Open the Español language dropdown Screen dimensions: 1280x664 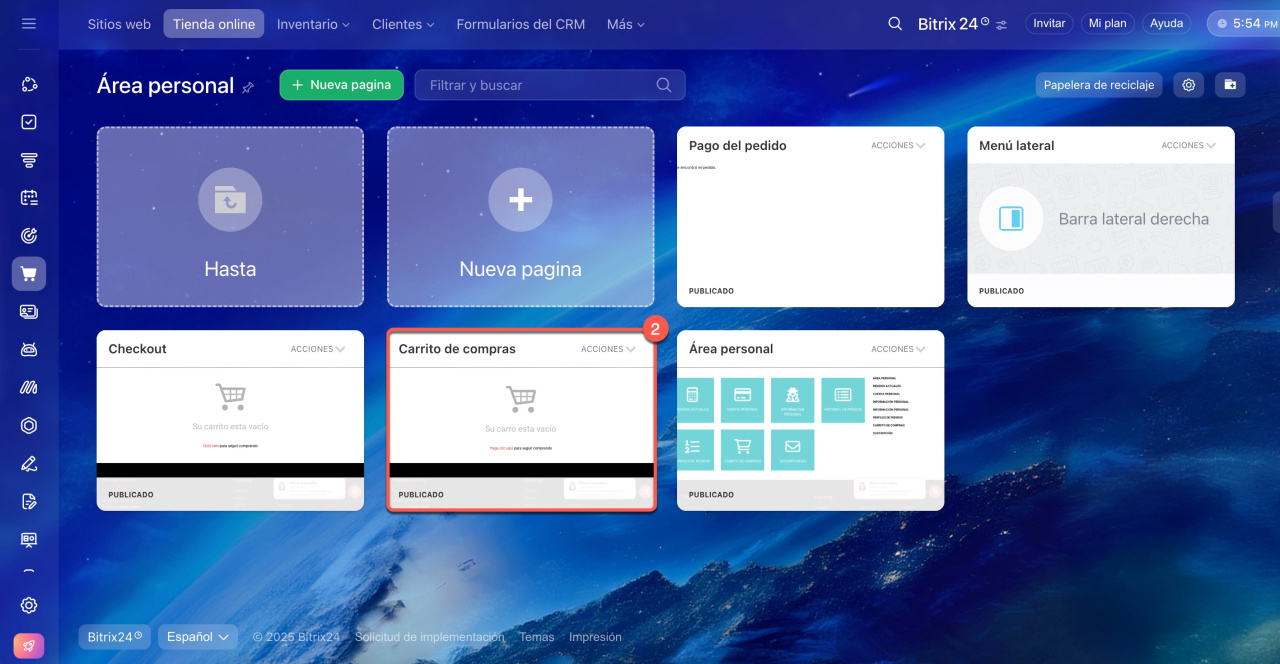click(198, 637)
